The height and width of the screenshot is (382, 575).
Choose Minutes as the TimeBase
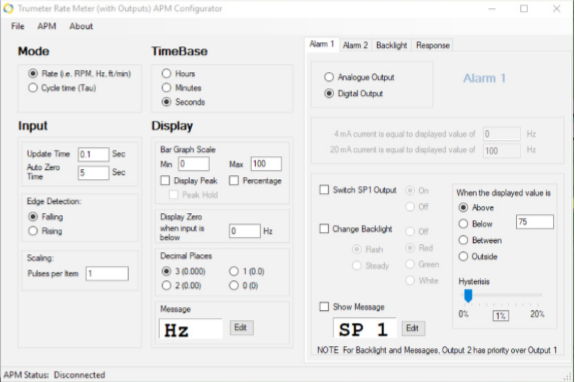point(166,88)
